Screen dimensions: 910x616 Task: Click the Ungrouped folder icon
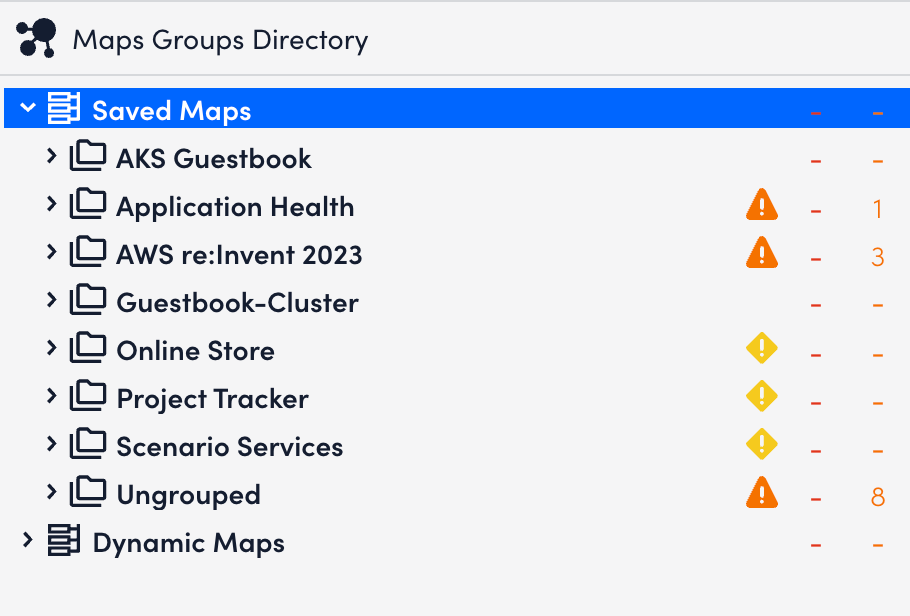88,492
